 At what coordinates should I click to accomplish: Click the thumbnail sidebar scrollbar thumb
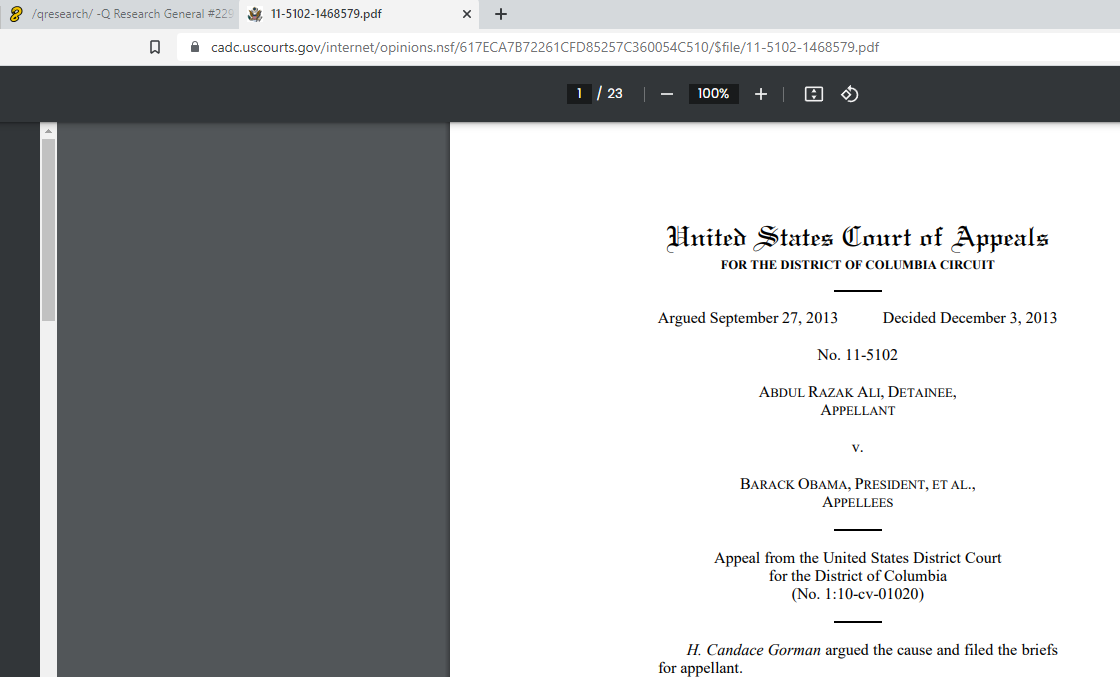pyautogui.click(x=48, y=229)
